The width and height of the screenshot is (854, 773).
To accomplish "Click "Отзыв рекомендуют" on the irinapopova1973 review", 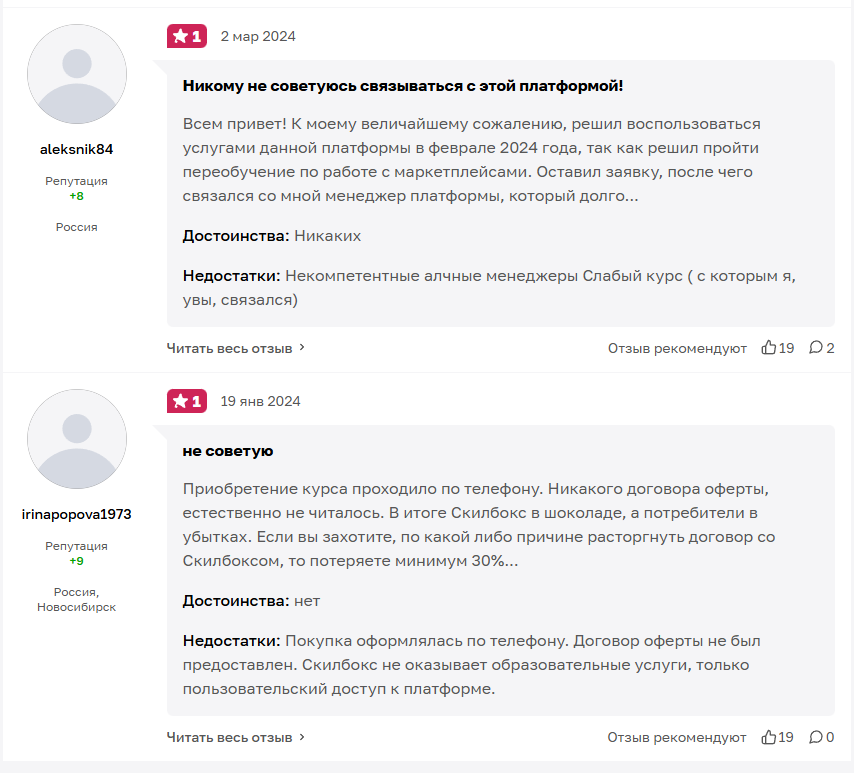I will (677, 737).
